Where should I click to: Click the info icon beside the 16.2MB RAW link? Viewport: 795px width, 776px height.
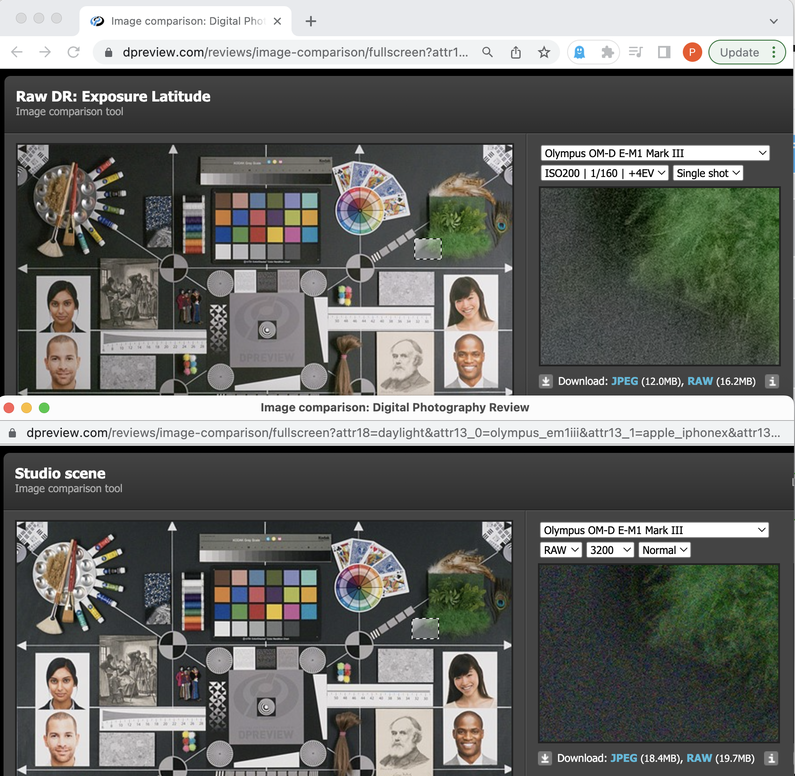coord(772,381)
